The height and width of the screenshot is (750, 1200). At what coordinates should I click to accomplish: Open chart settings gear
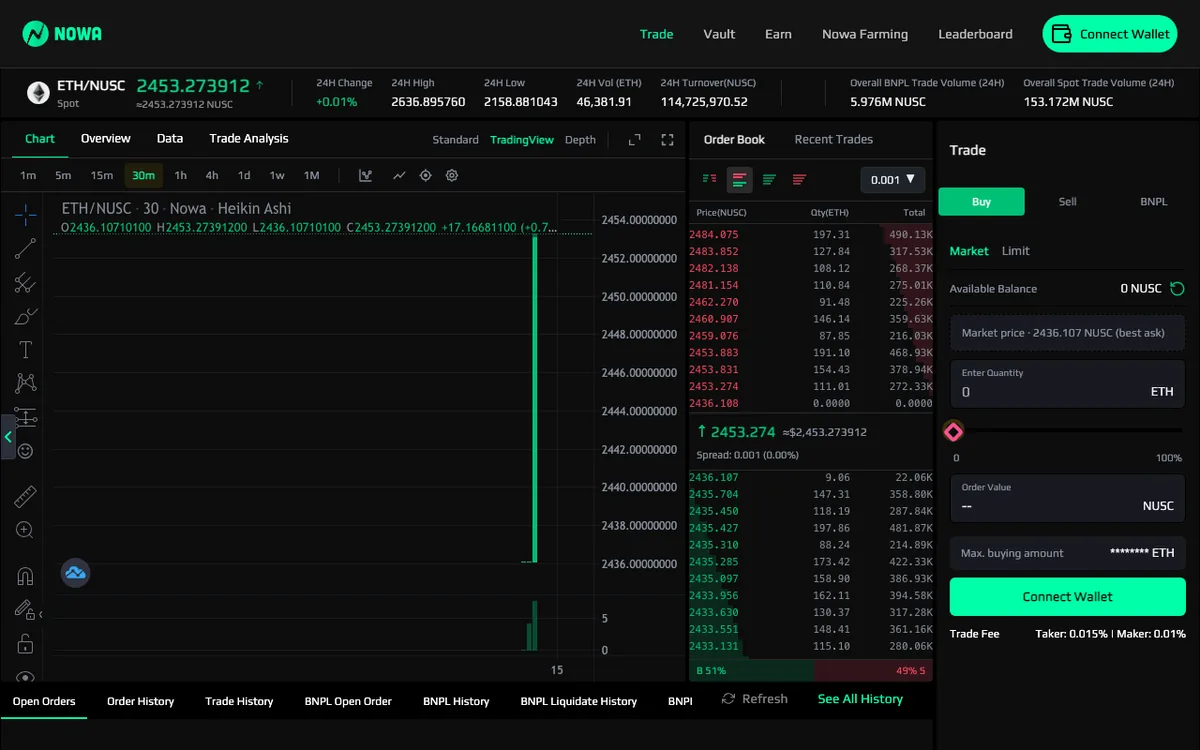click(452, 176)
